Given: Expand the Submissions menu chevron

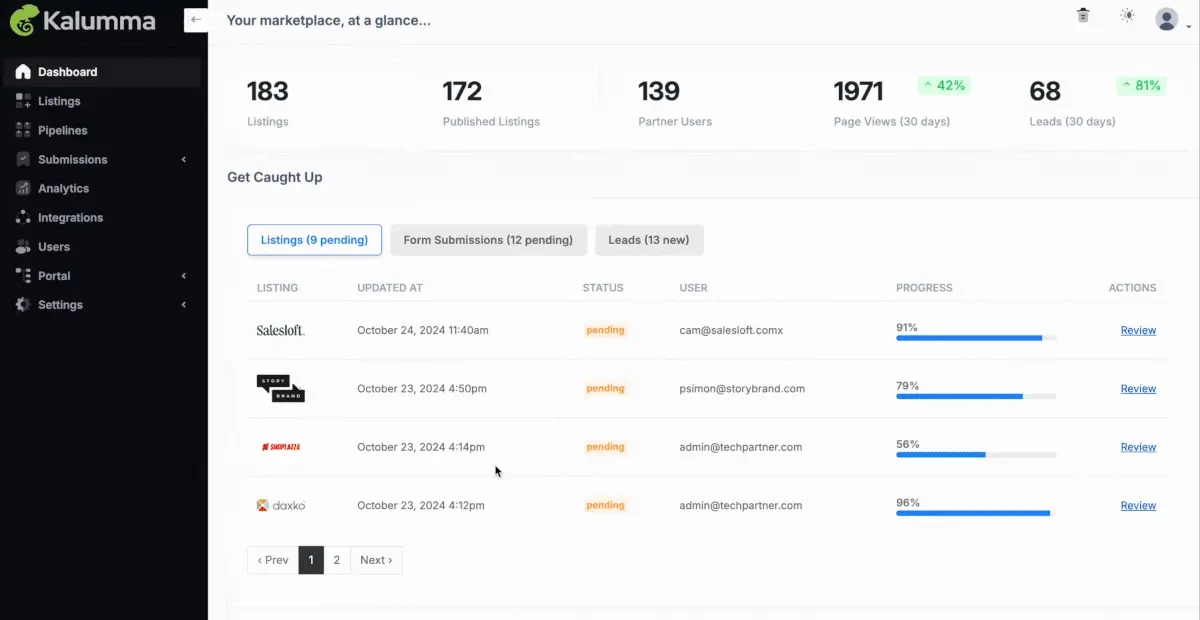Looking at the screenshot, I should [x=184, y=160].
